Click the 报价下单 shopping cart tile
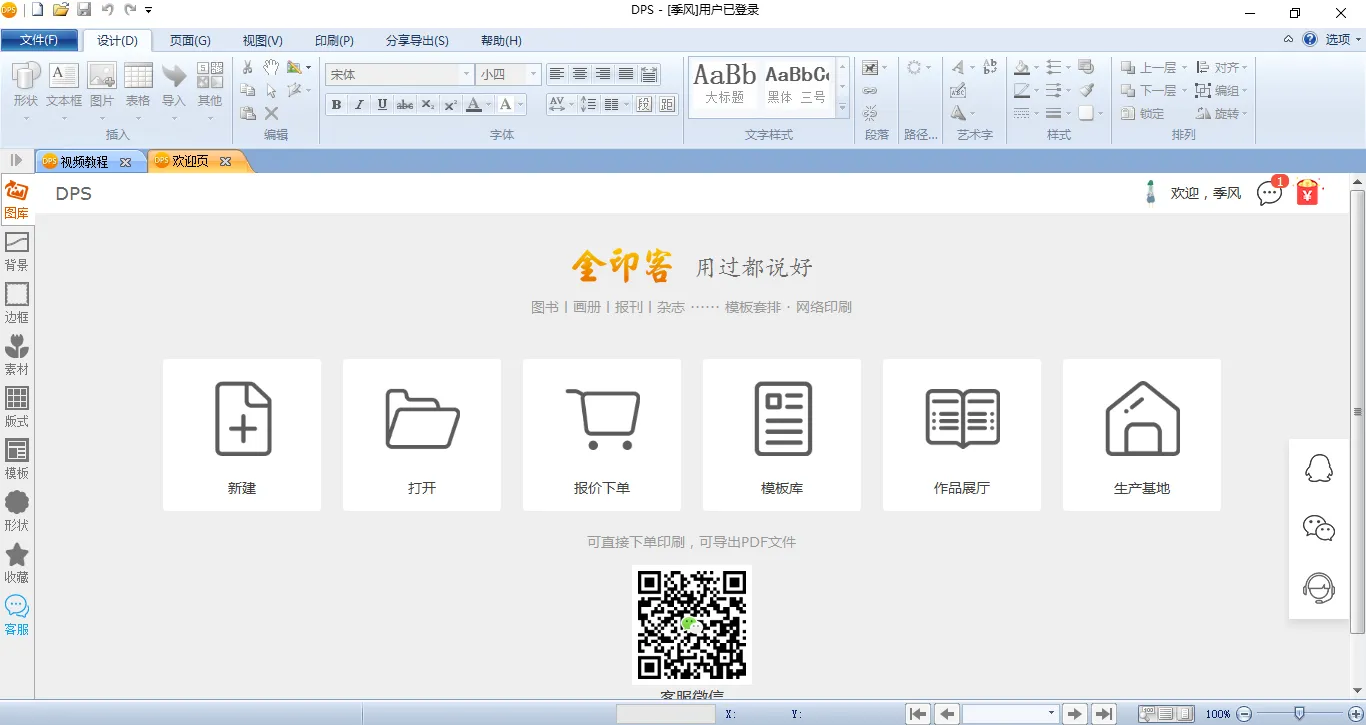1366x725 pixels. tap(601, 435)
